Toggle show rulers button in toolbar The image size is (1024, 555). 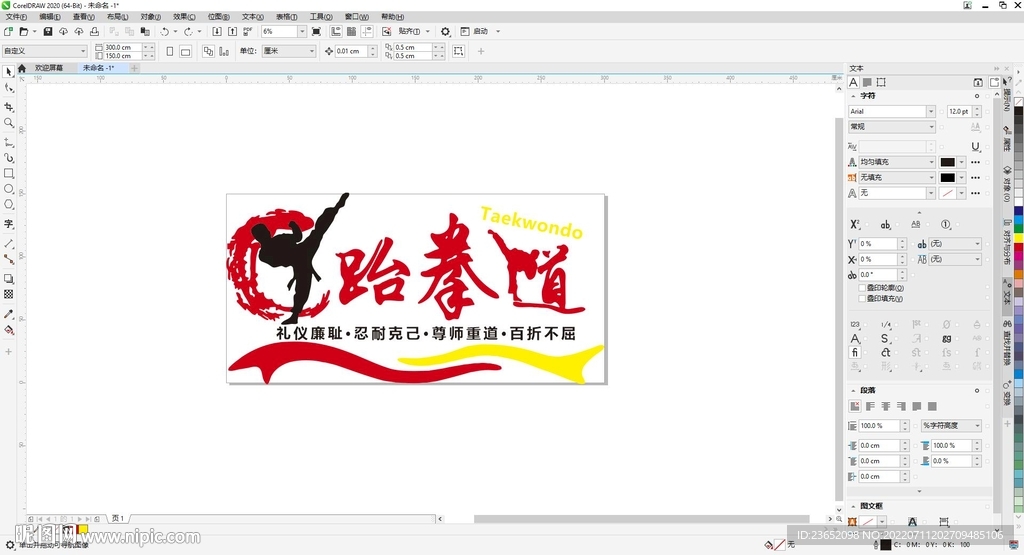click(336, 31)
